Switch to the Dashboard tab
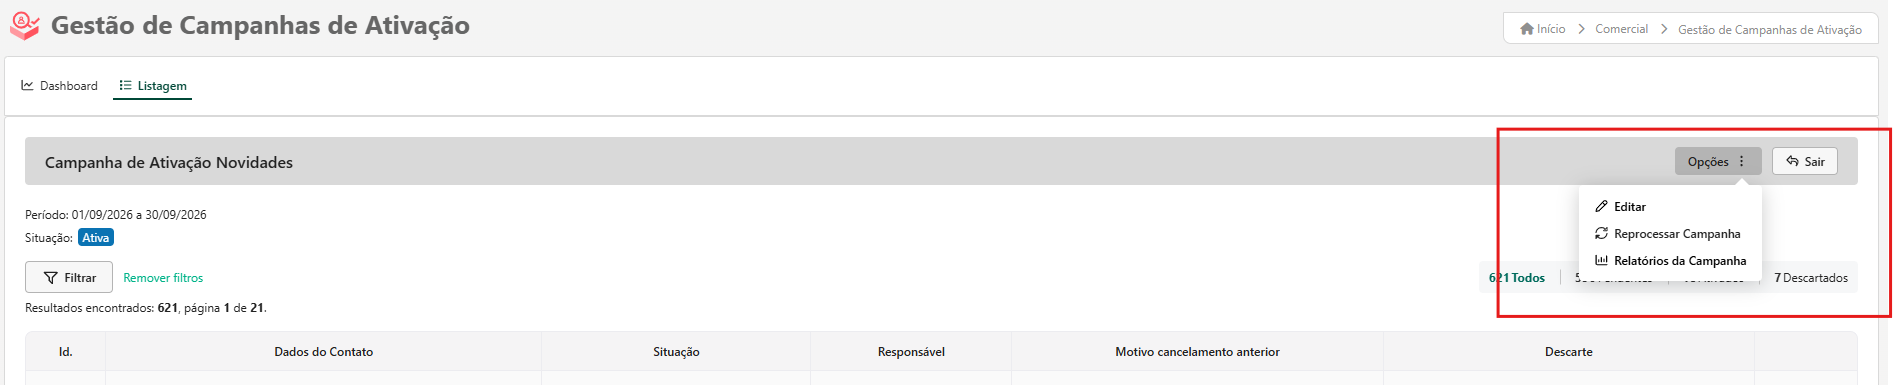This screenshot has width=1893, height=385. click(x=60, y=86)
